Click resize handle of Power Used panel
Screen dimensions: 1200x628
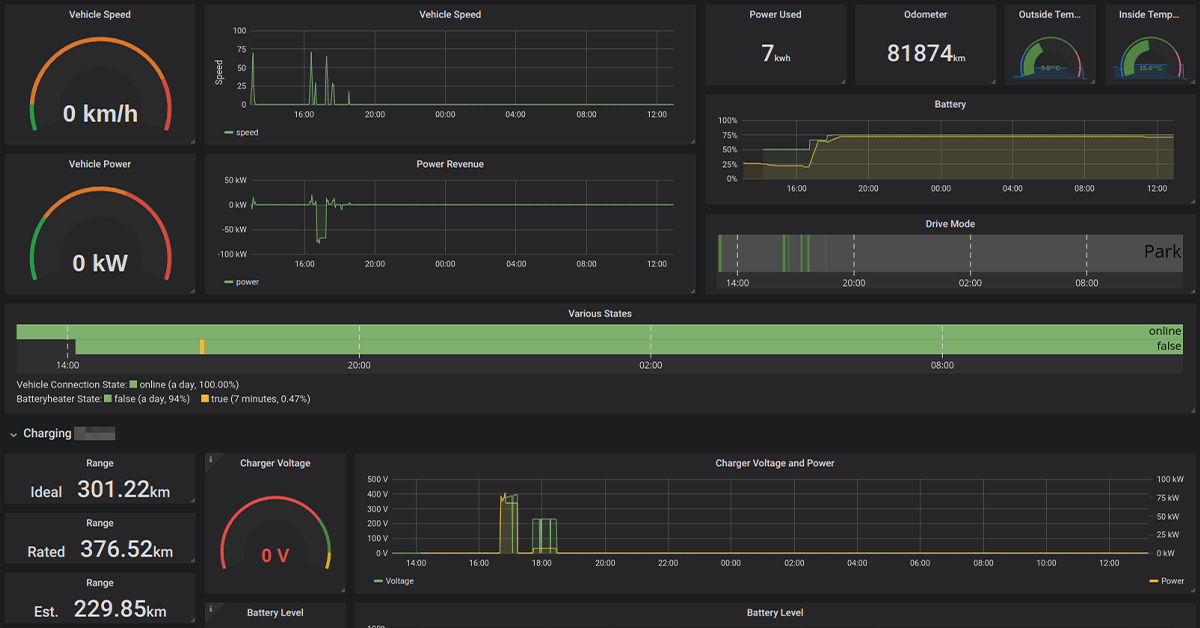[842, 81]
